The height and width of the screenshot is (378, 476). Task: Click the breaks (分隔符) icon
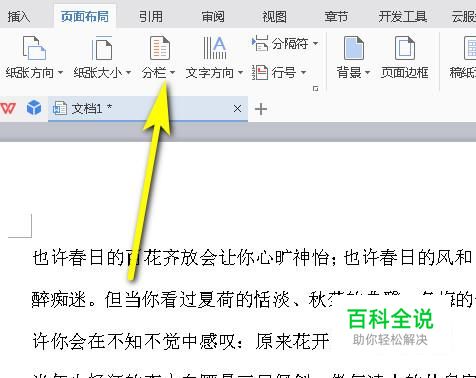(x=260, y=43)
